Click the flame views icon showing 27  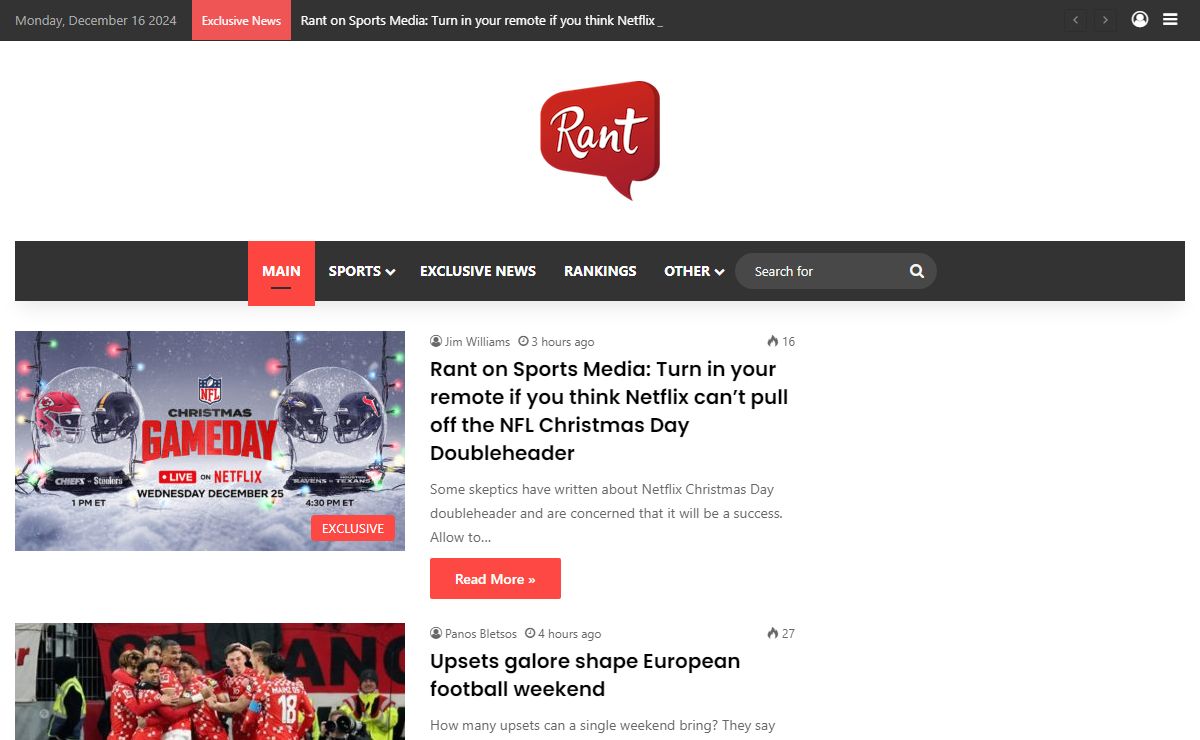(x=773, y=634)
